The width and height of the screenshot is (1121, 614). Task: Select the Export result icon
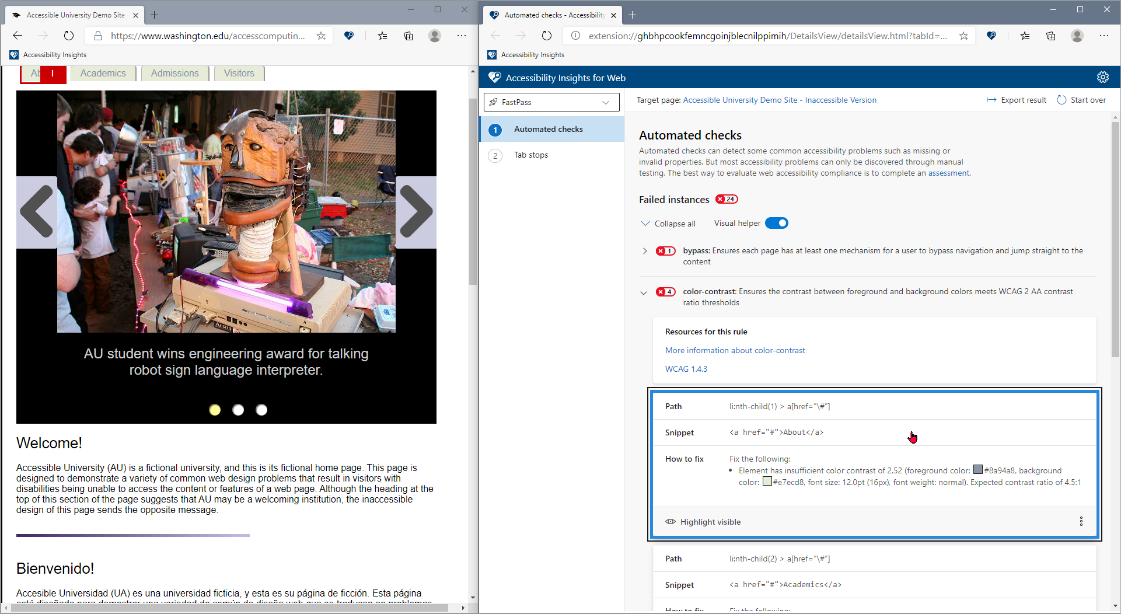991,100
